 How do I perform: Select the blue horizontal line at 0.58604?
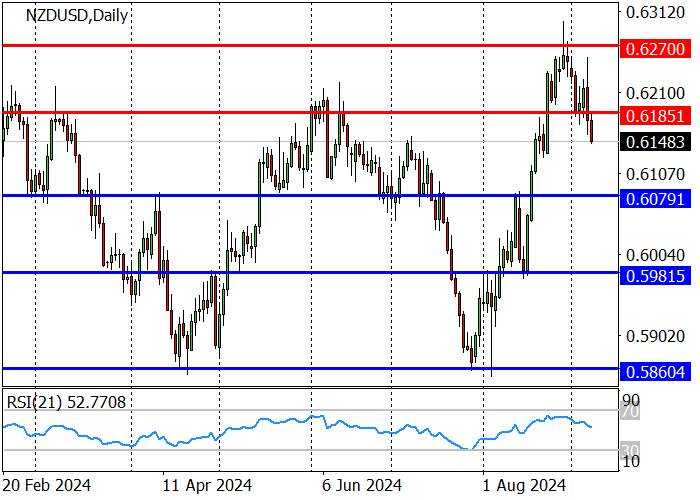click(x=311, y=368)
